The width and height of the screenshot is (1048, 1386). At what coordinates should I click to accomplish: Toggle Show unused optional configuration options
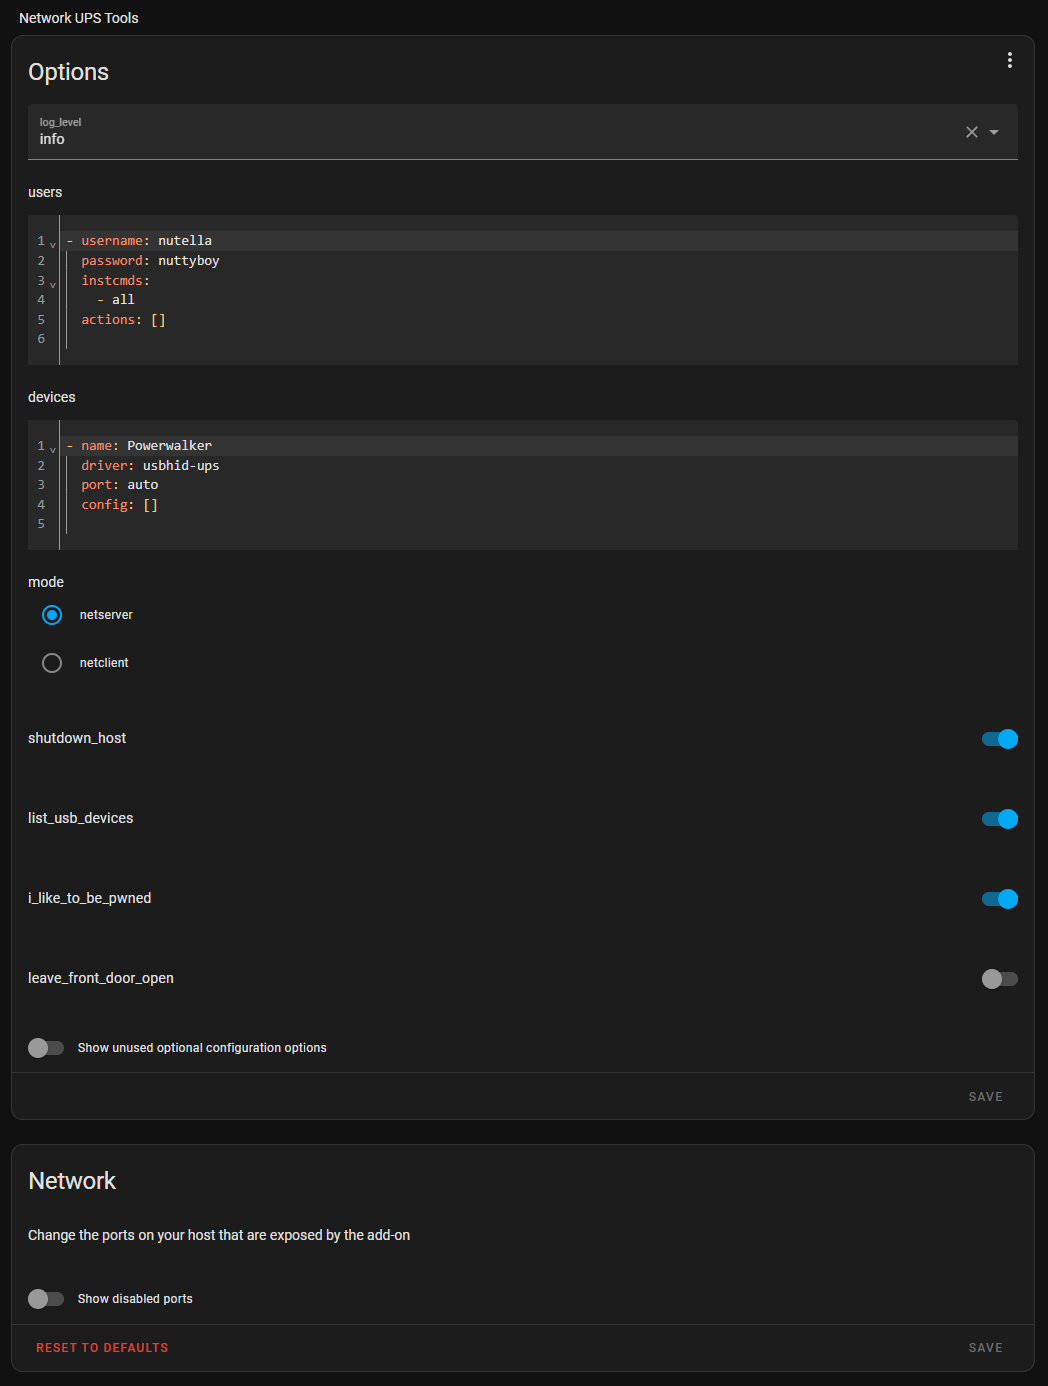(46, 1048)
